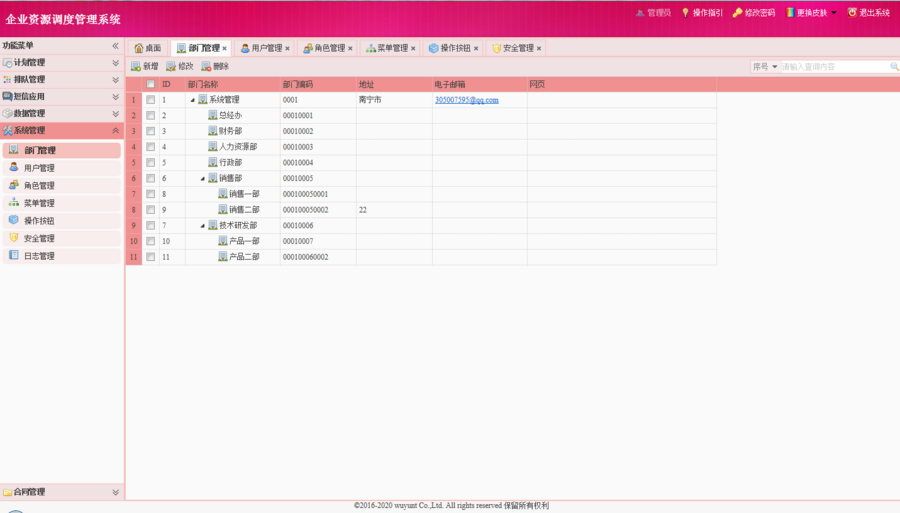The image size is (900, 513).
Task: Switch to the 桌面 tab
Action: tap(148, 48)
